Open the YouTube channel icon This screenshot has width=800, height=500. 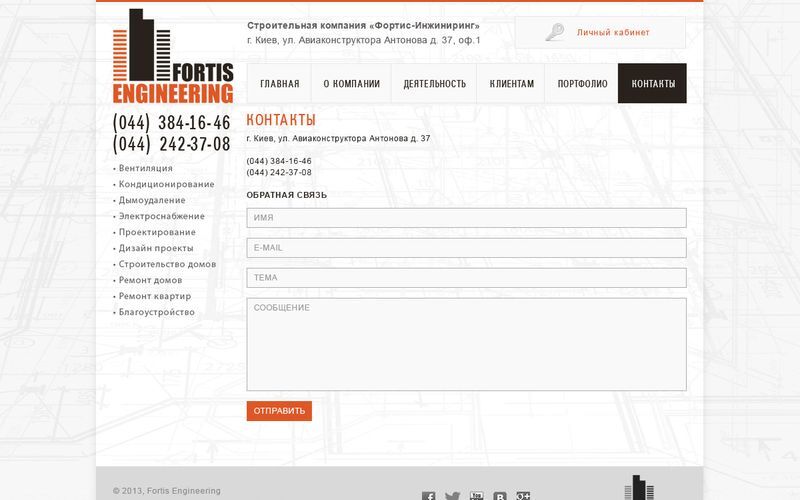[476, 496]
